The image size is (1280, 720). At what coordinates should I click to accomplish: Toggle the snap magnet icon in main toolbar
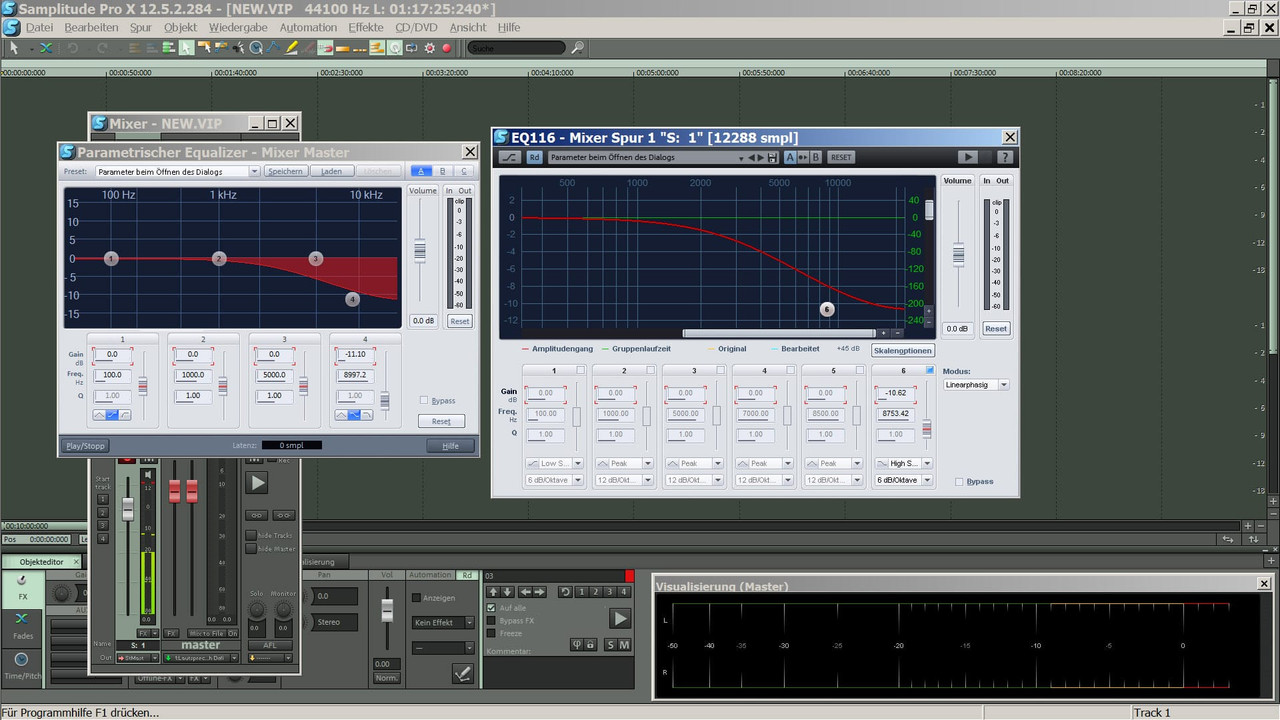[326, 47]
